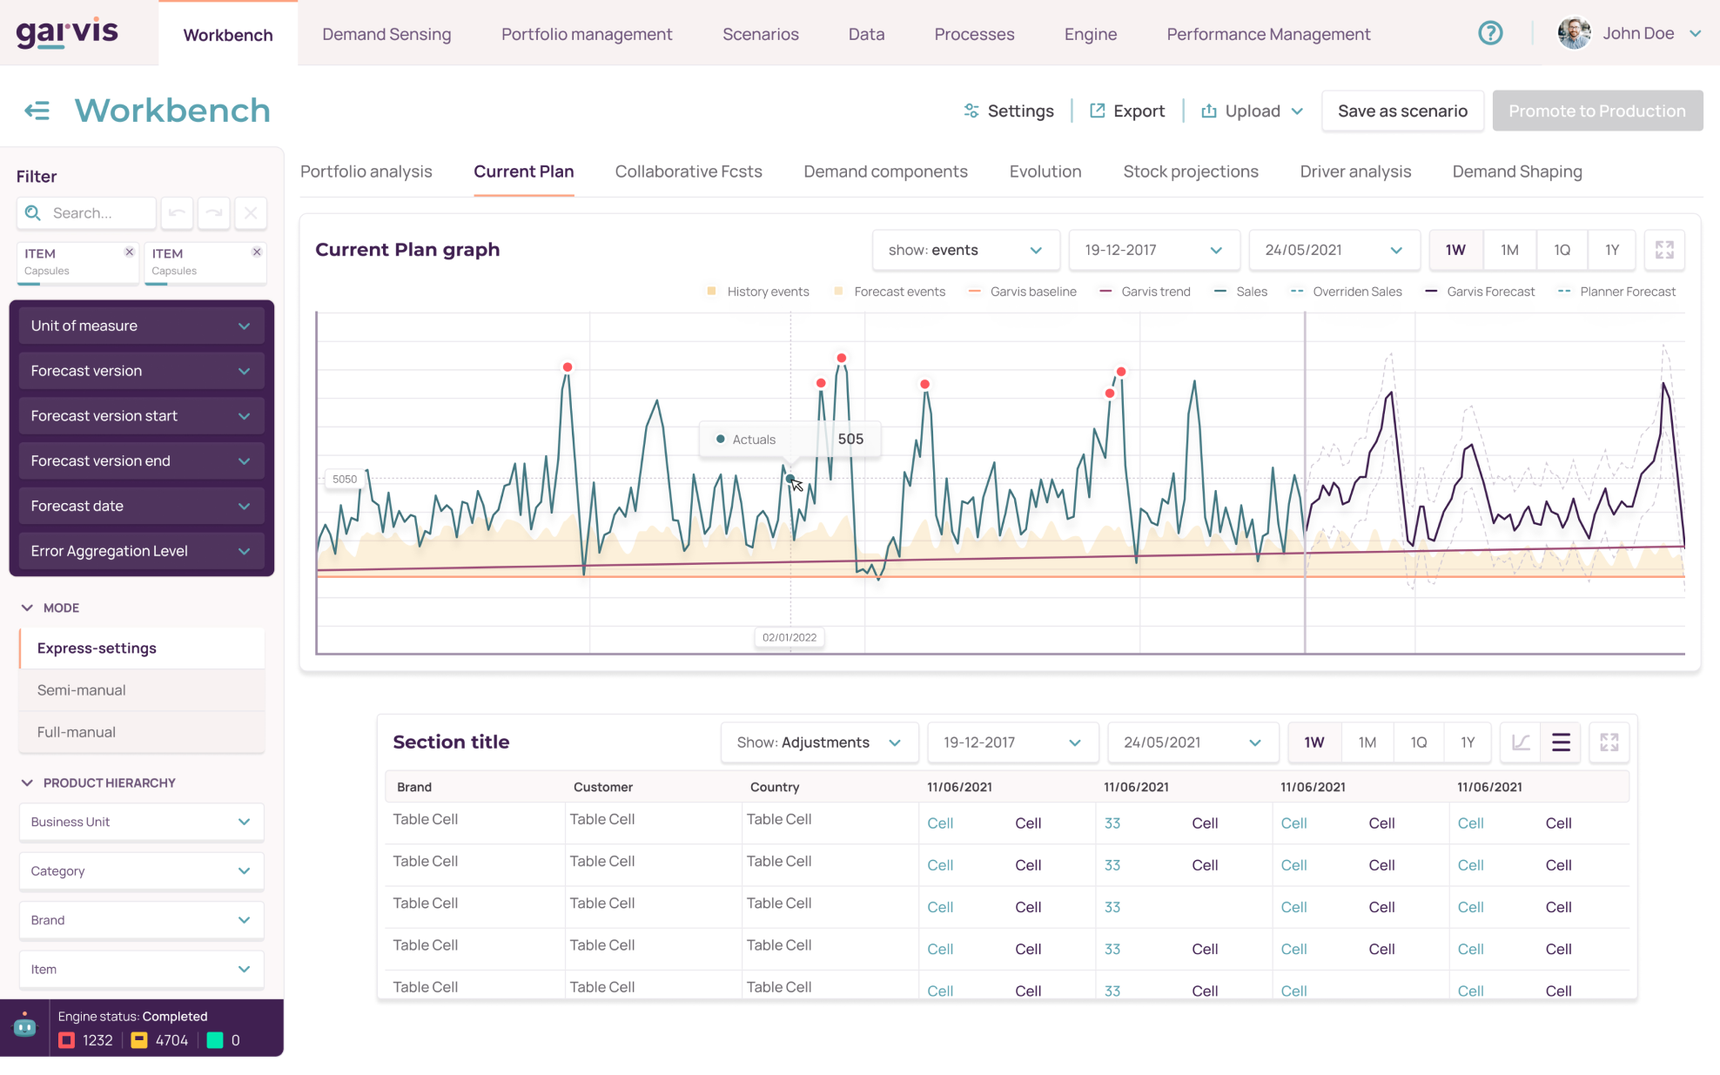
Task: Toggle graph interval to 1M
Action: tap(1509, 250)
